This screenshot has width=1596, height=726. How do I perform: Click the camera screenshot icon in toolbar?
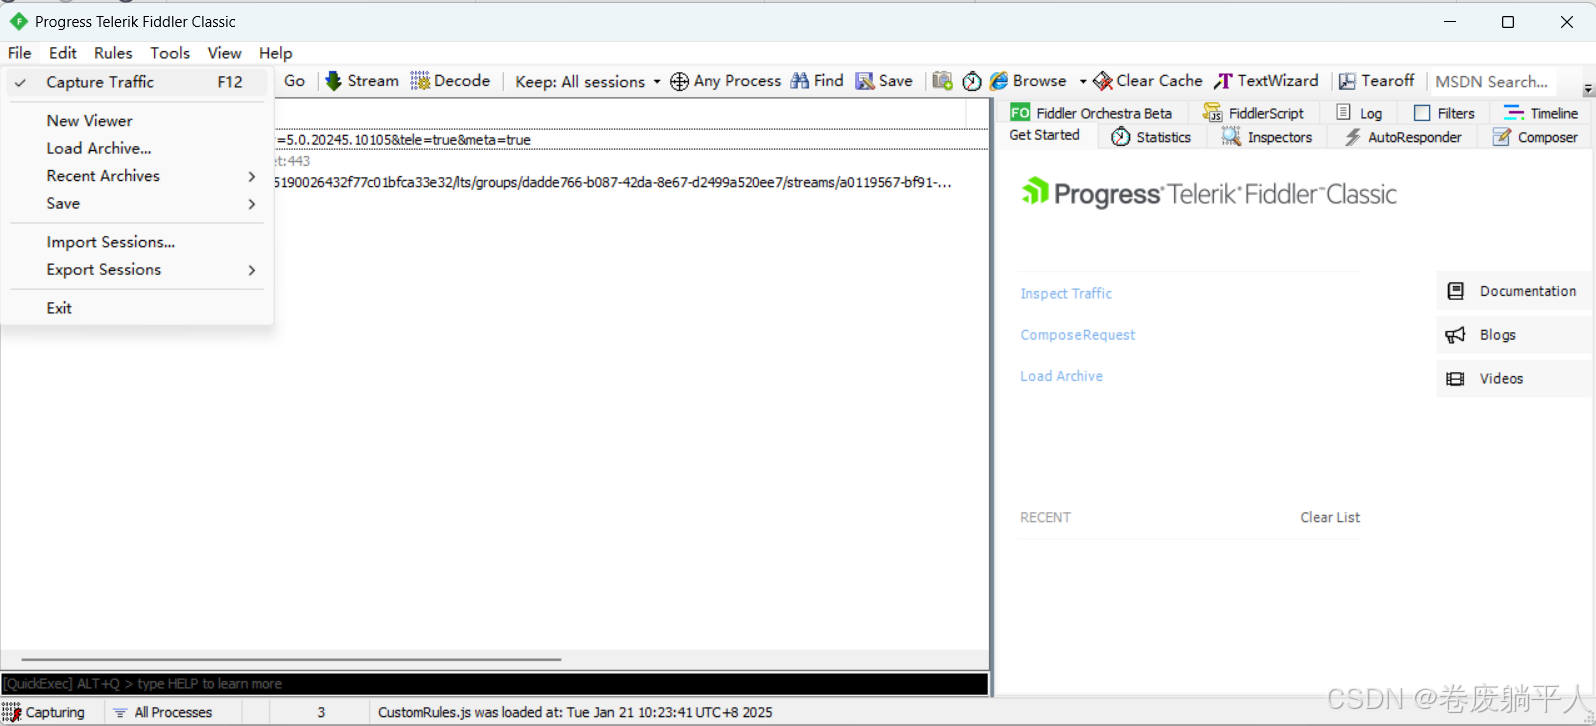tap(942, 81)
